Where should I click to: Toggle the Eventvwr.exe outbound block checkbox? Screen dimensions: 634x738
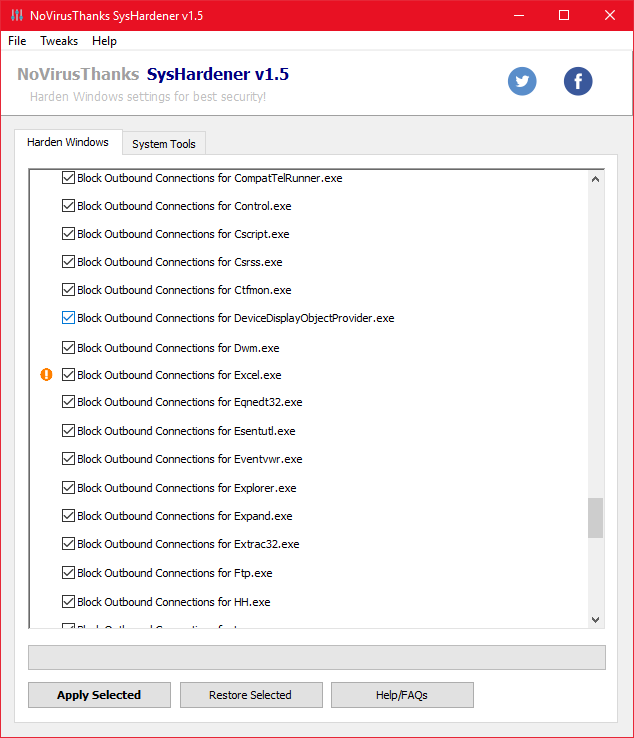tap(68, 459)
